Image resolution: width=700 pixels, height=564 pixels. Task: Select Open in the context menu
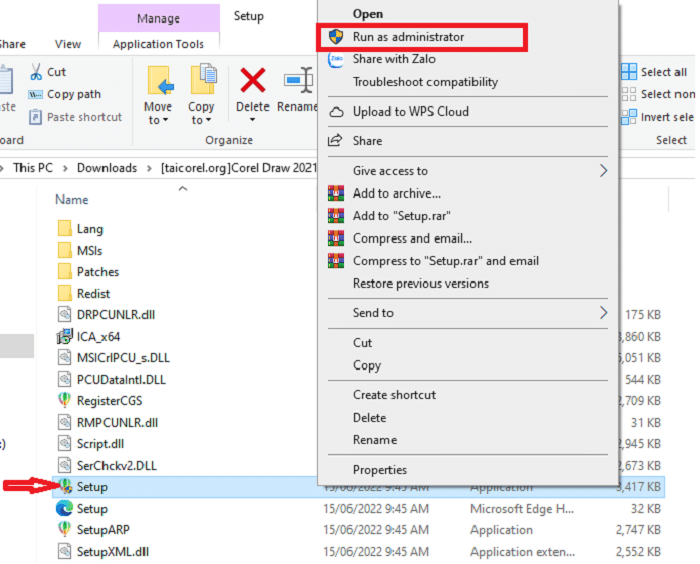pyautogui.click(x=368, y=14)
